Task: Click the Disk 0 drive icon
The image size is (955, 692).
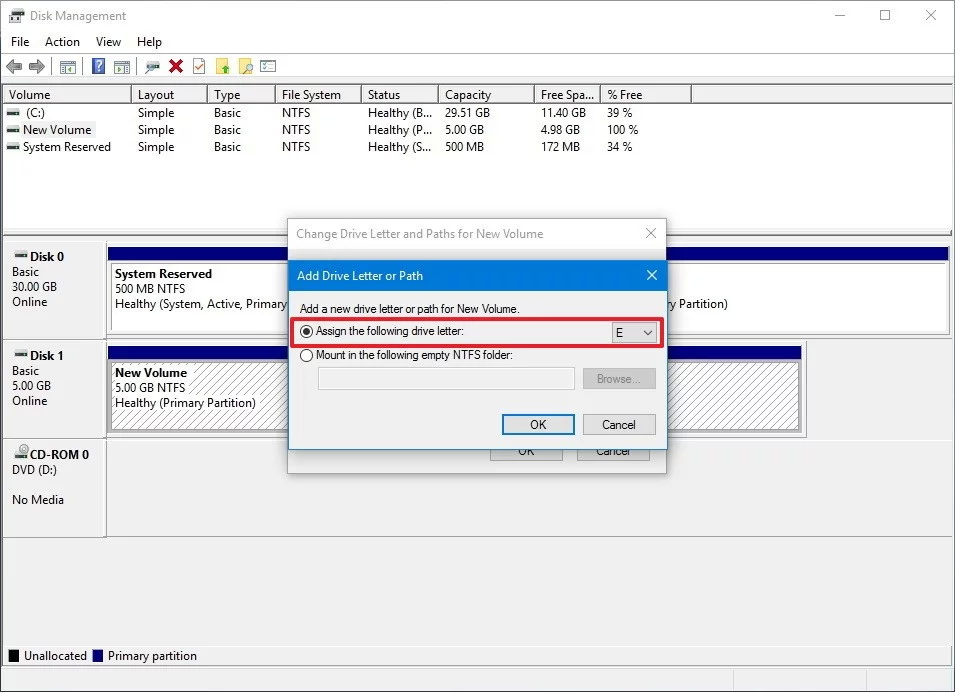Action: pos(21,255)
